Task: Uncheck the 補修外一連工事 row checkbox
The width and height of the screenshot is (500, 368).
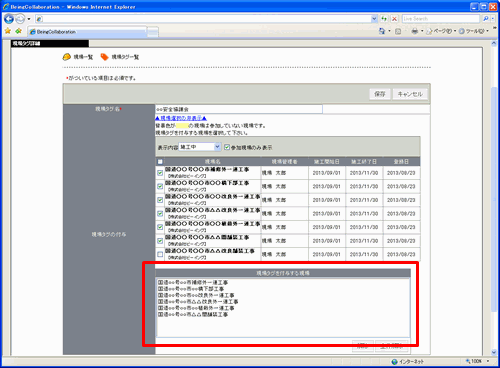Action: pos(160,173)
